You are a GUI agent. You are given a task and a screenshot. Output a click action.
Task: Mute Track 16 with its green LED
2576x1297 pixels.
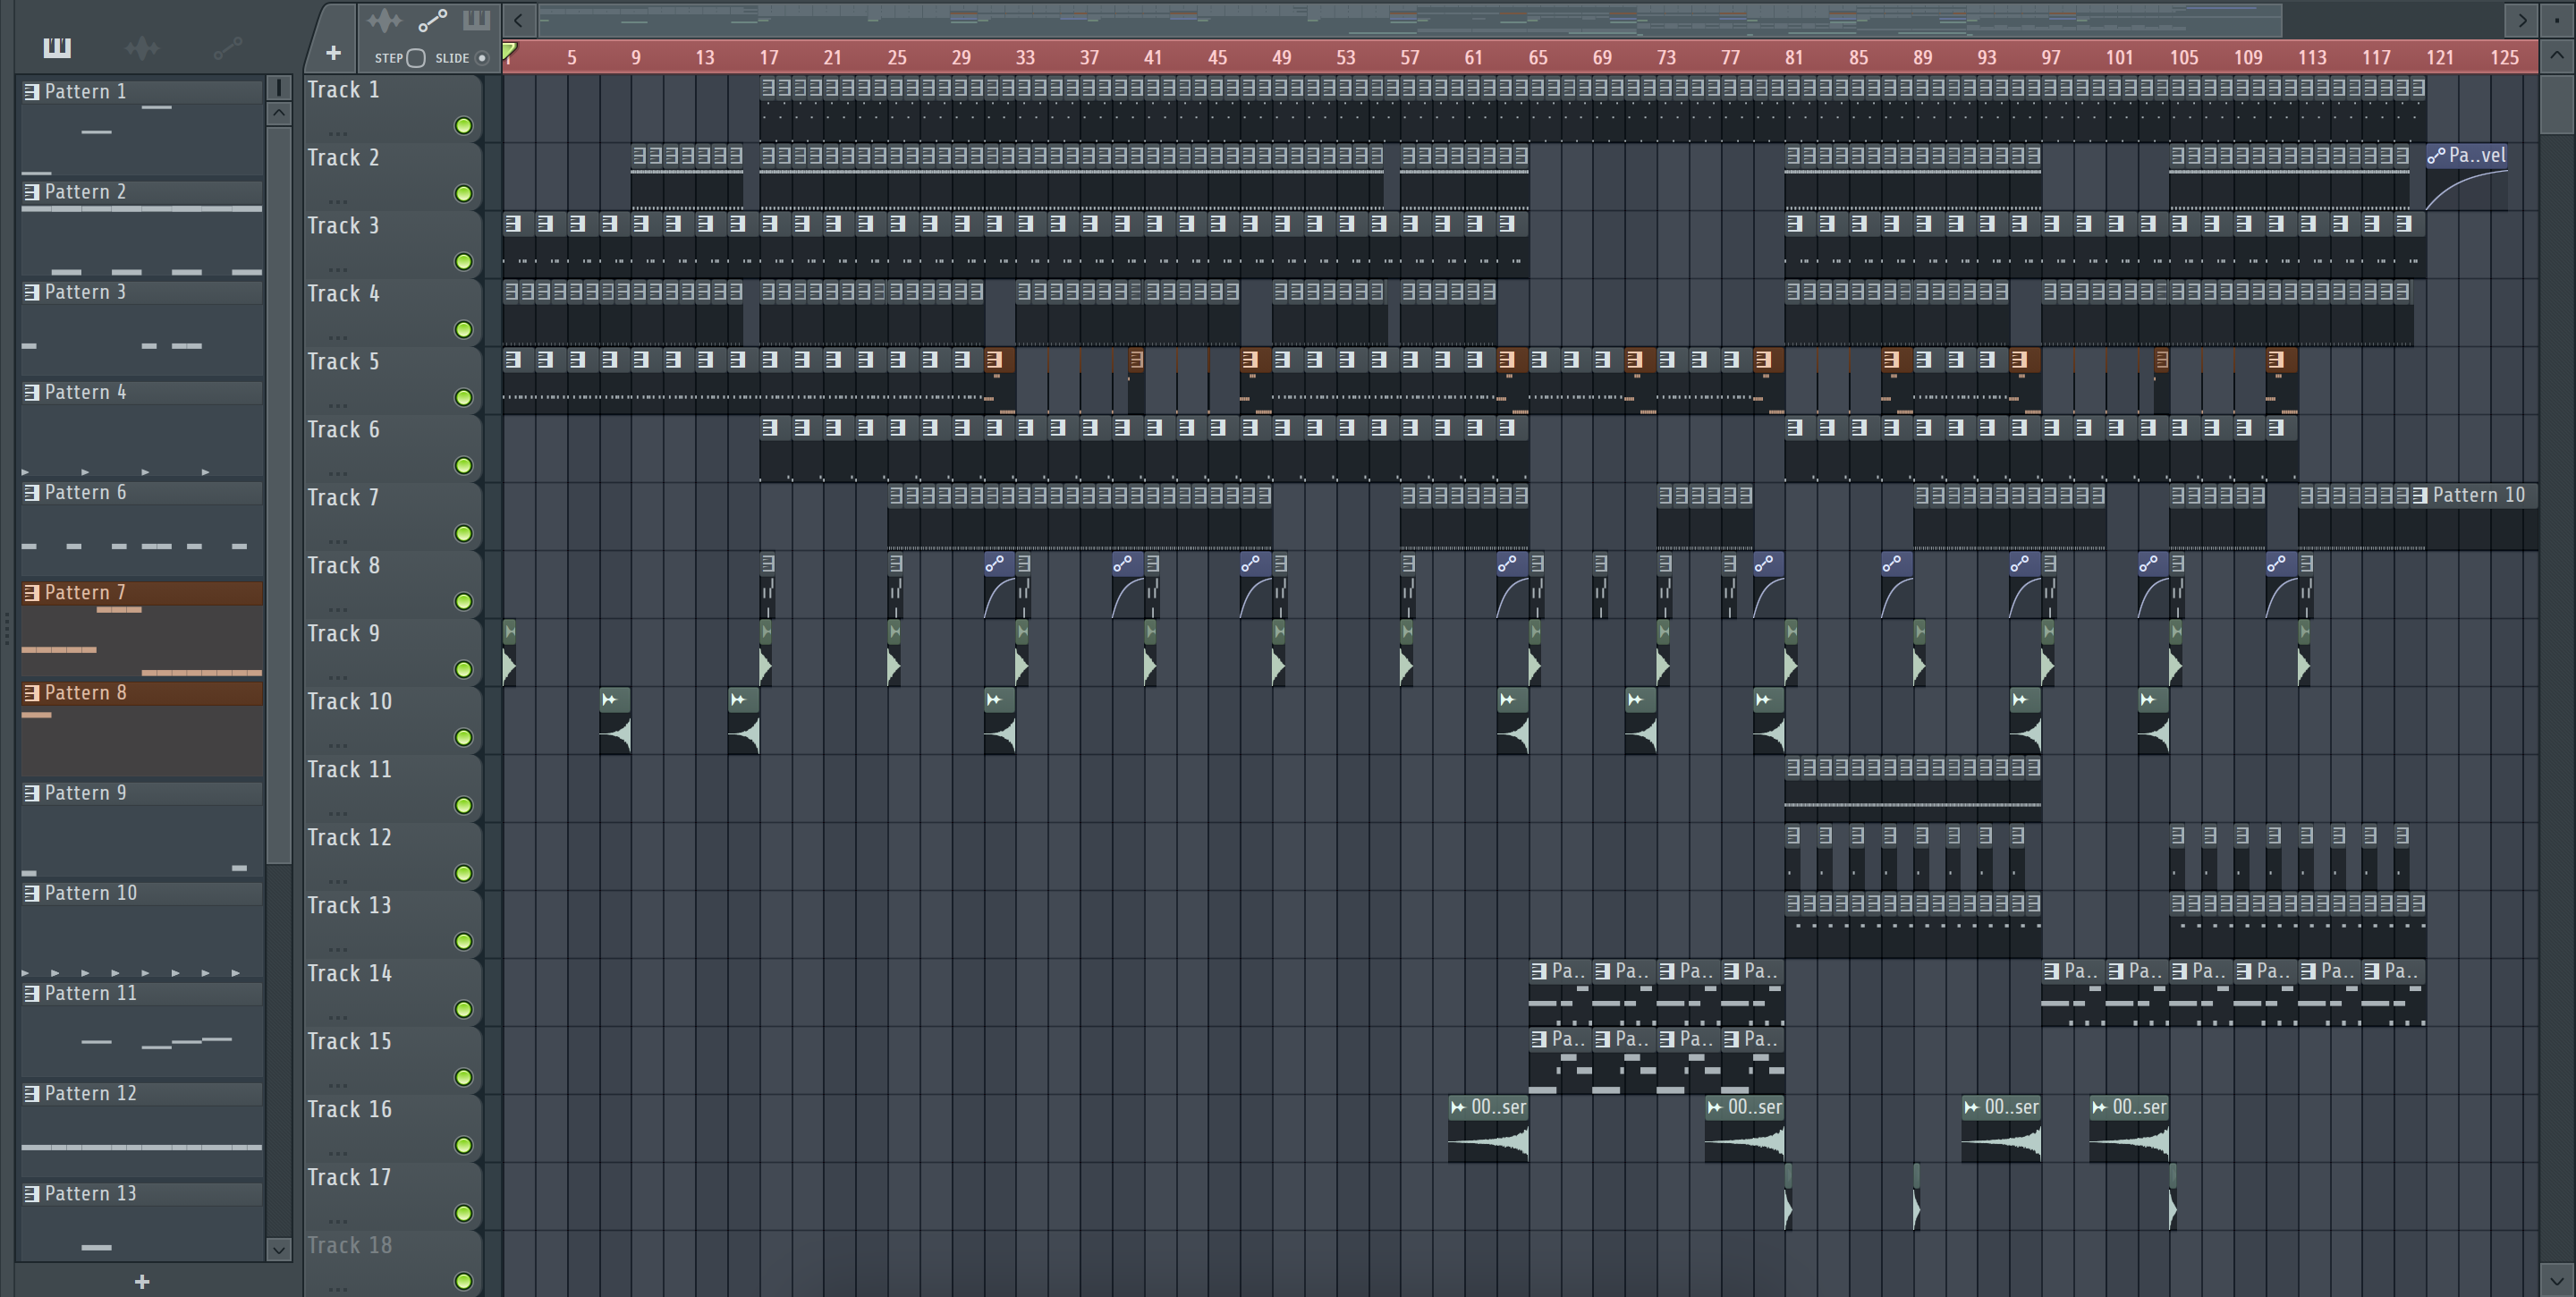463,1146
